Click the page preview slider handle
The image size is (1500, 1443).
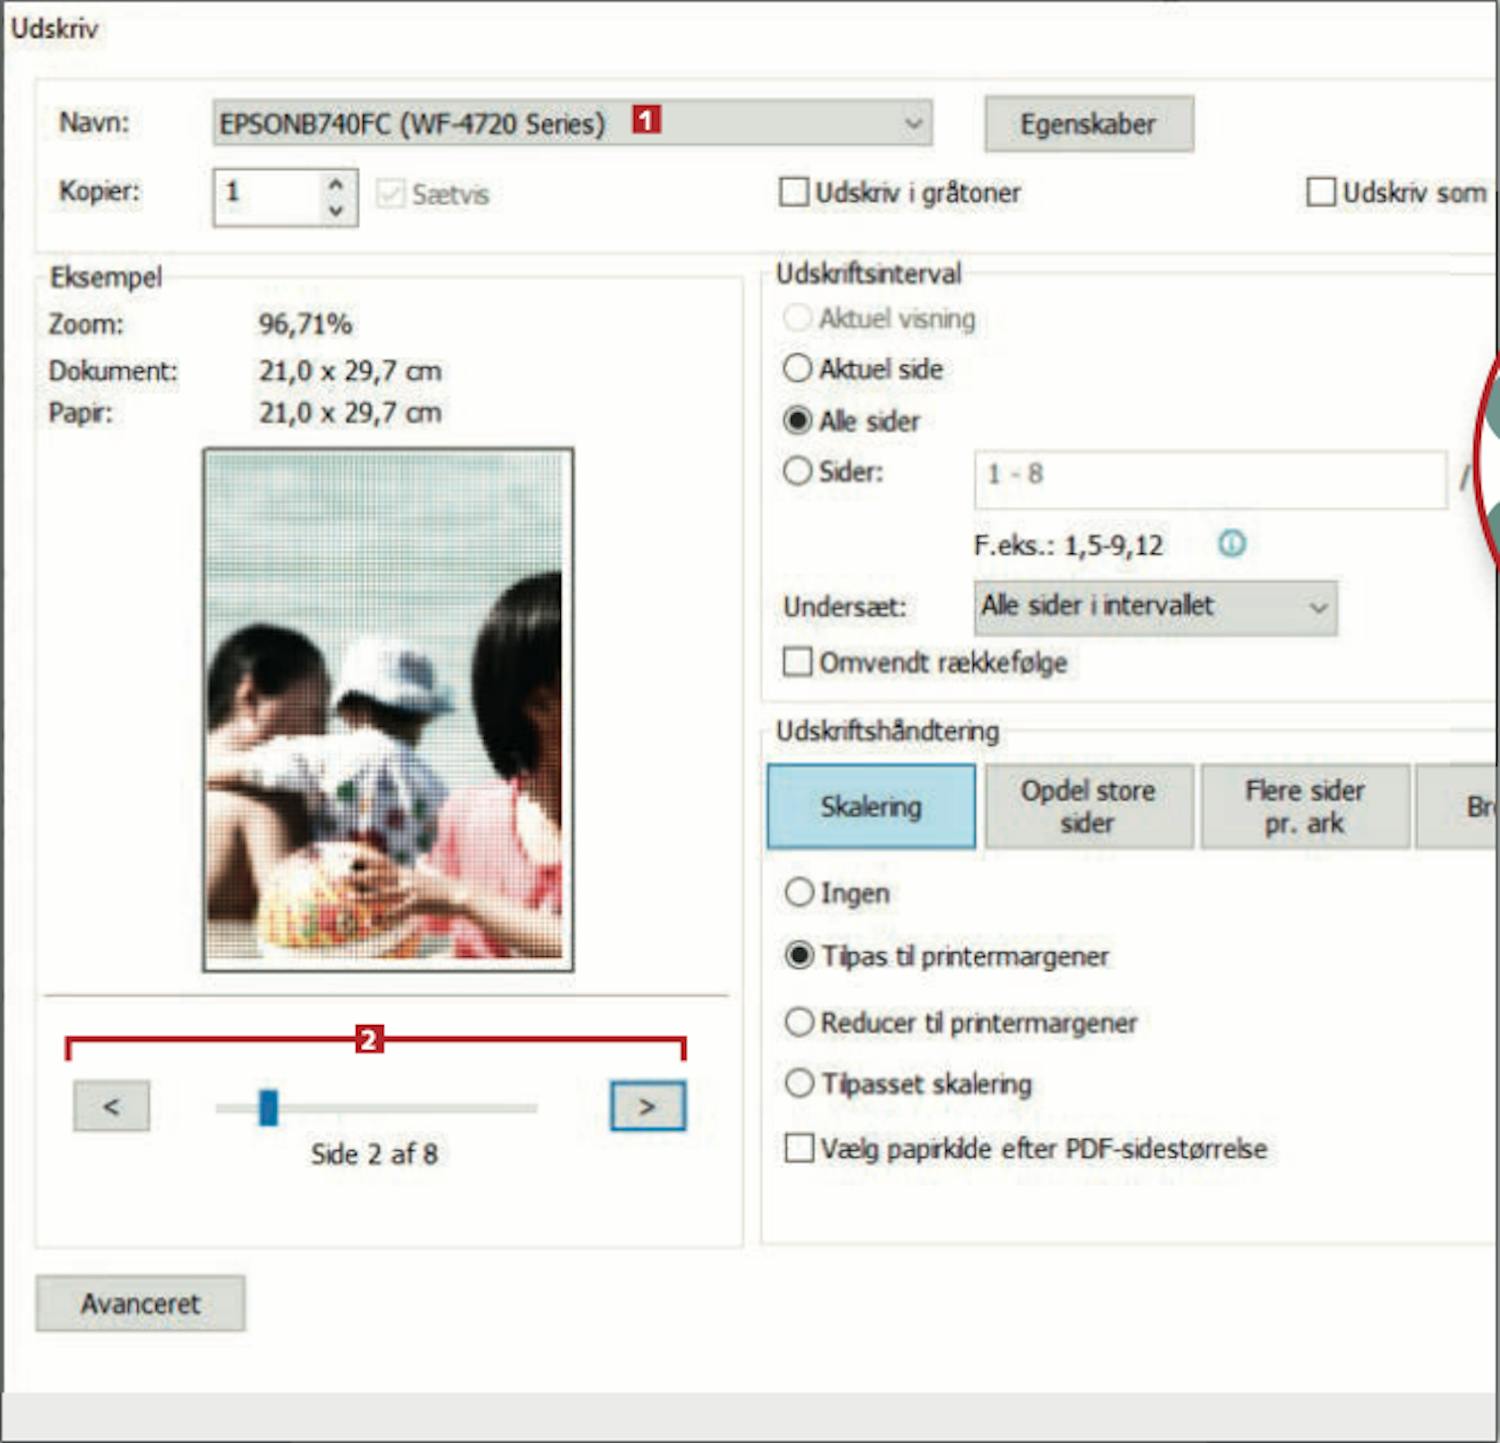point(268,1107)
